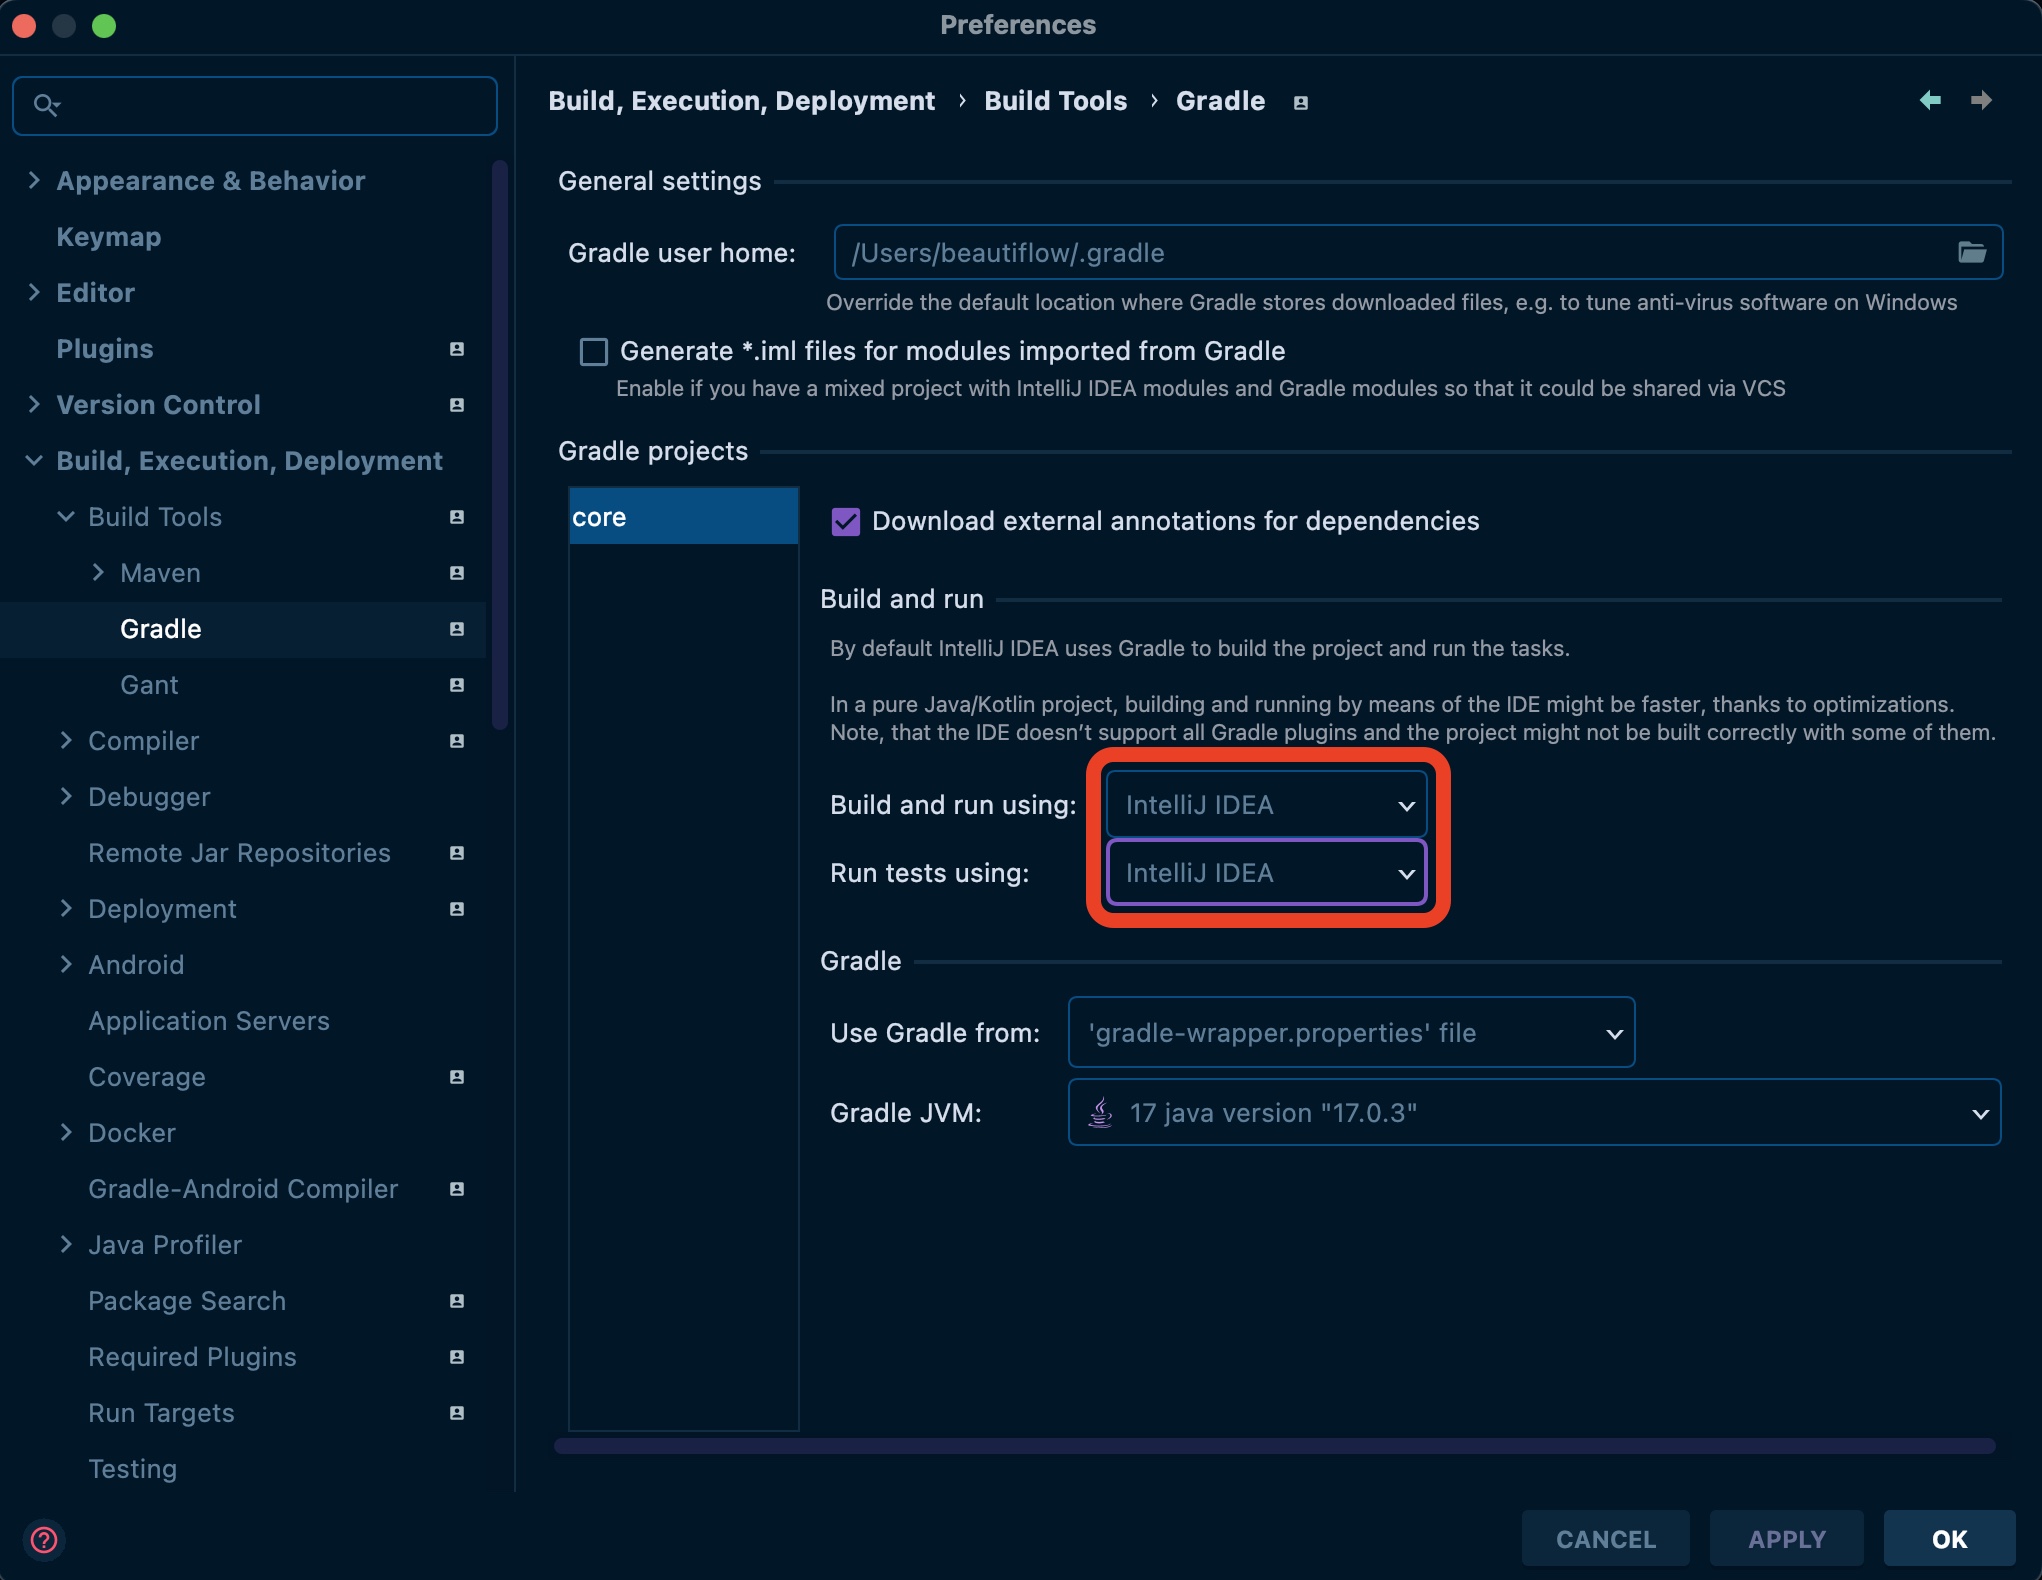
Task: Open Remote Jar Repositories settings
Action: click(239, 853)
